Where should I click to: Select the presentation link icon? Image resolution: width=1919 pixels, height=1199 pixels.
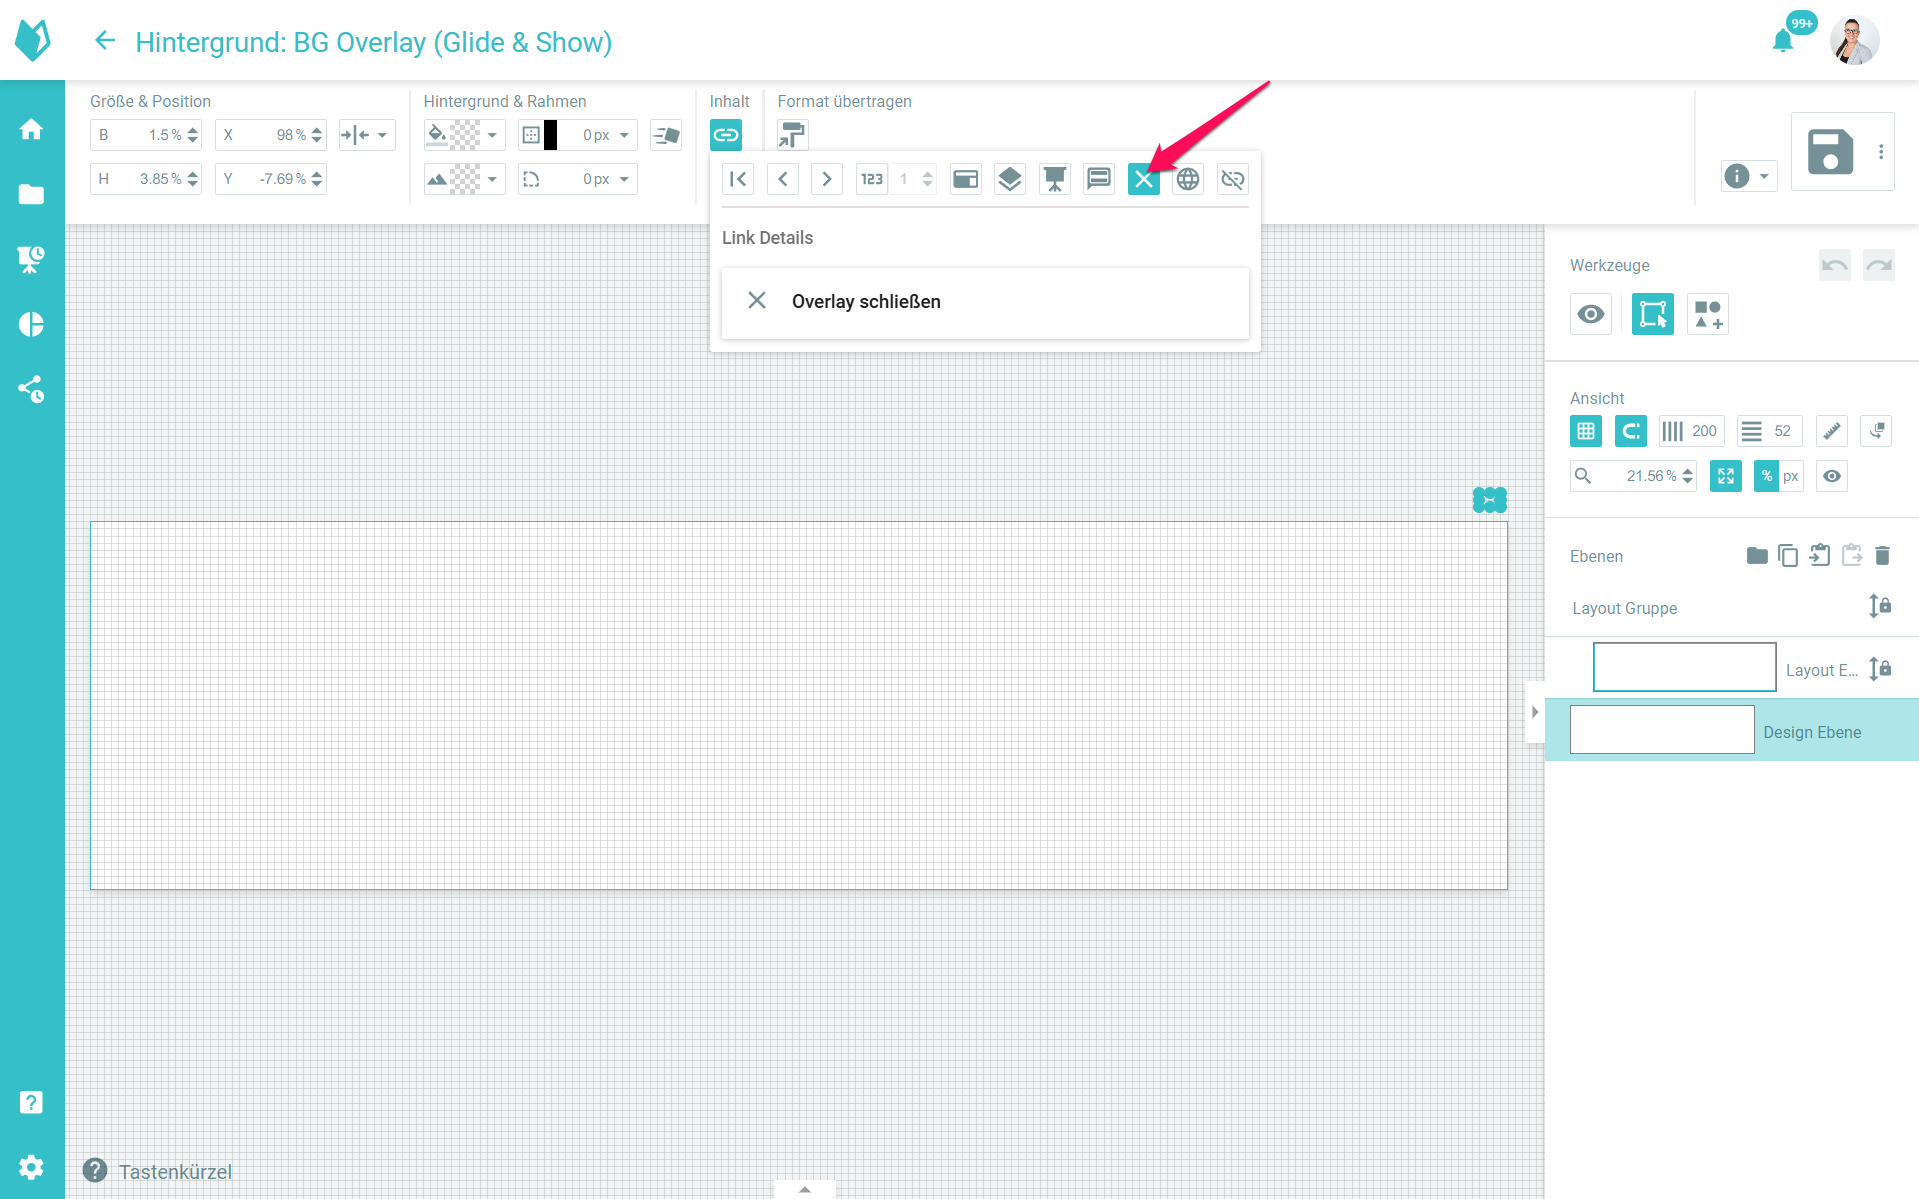1054,179
